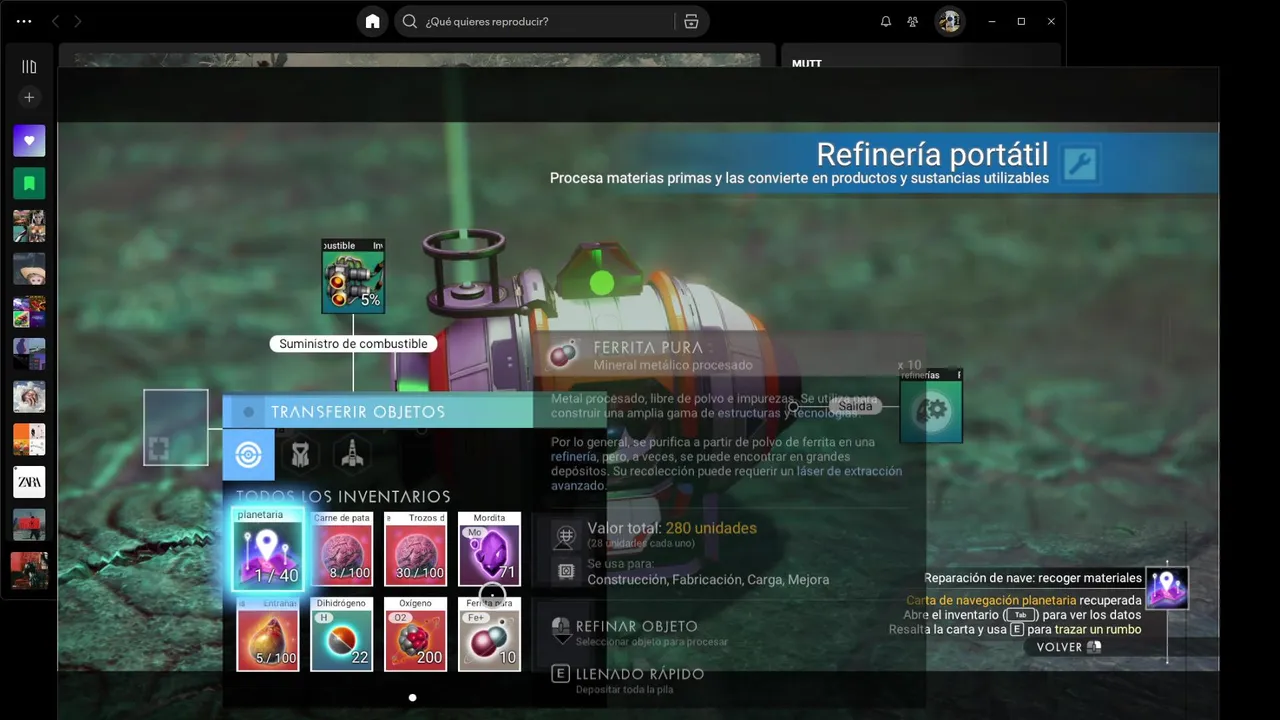The image size is (1280, 720).
Task: Switch to all inventories target tab
Action: coord(249,455)
